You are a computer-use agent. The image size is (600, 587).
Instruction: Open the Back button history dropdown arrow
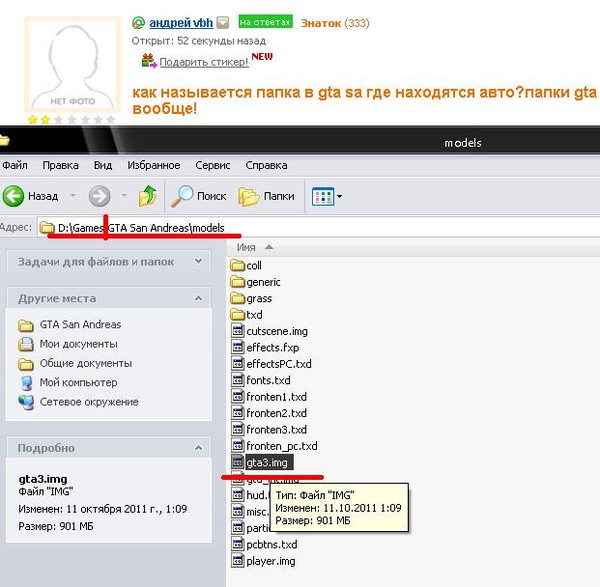click(73, 196)
